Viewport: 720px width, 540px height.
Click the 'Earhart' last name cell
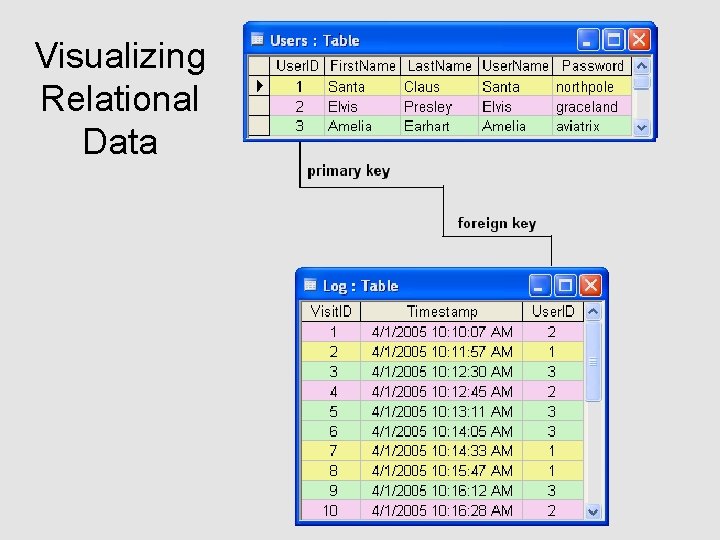point(439,126)
